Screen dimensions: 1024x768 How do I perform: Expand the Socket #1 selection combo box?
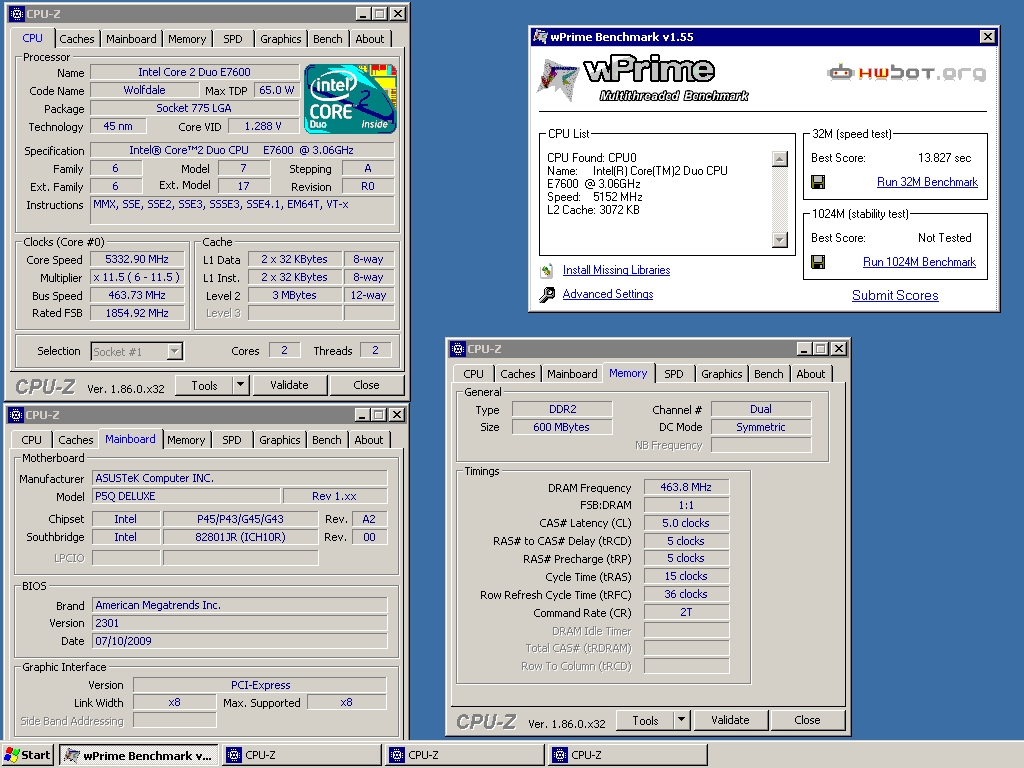174,351
